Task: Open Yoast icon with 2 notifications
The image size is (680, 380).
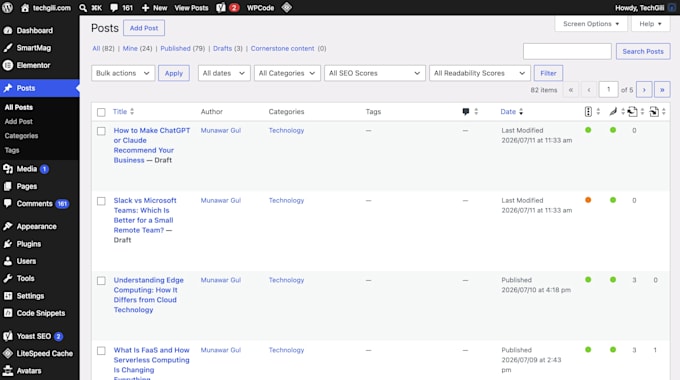Action: click(228, 7)
